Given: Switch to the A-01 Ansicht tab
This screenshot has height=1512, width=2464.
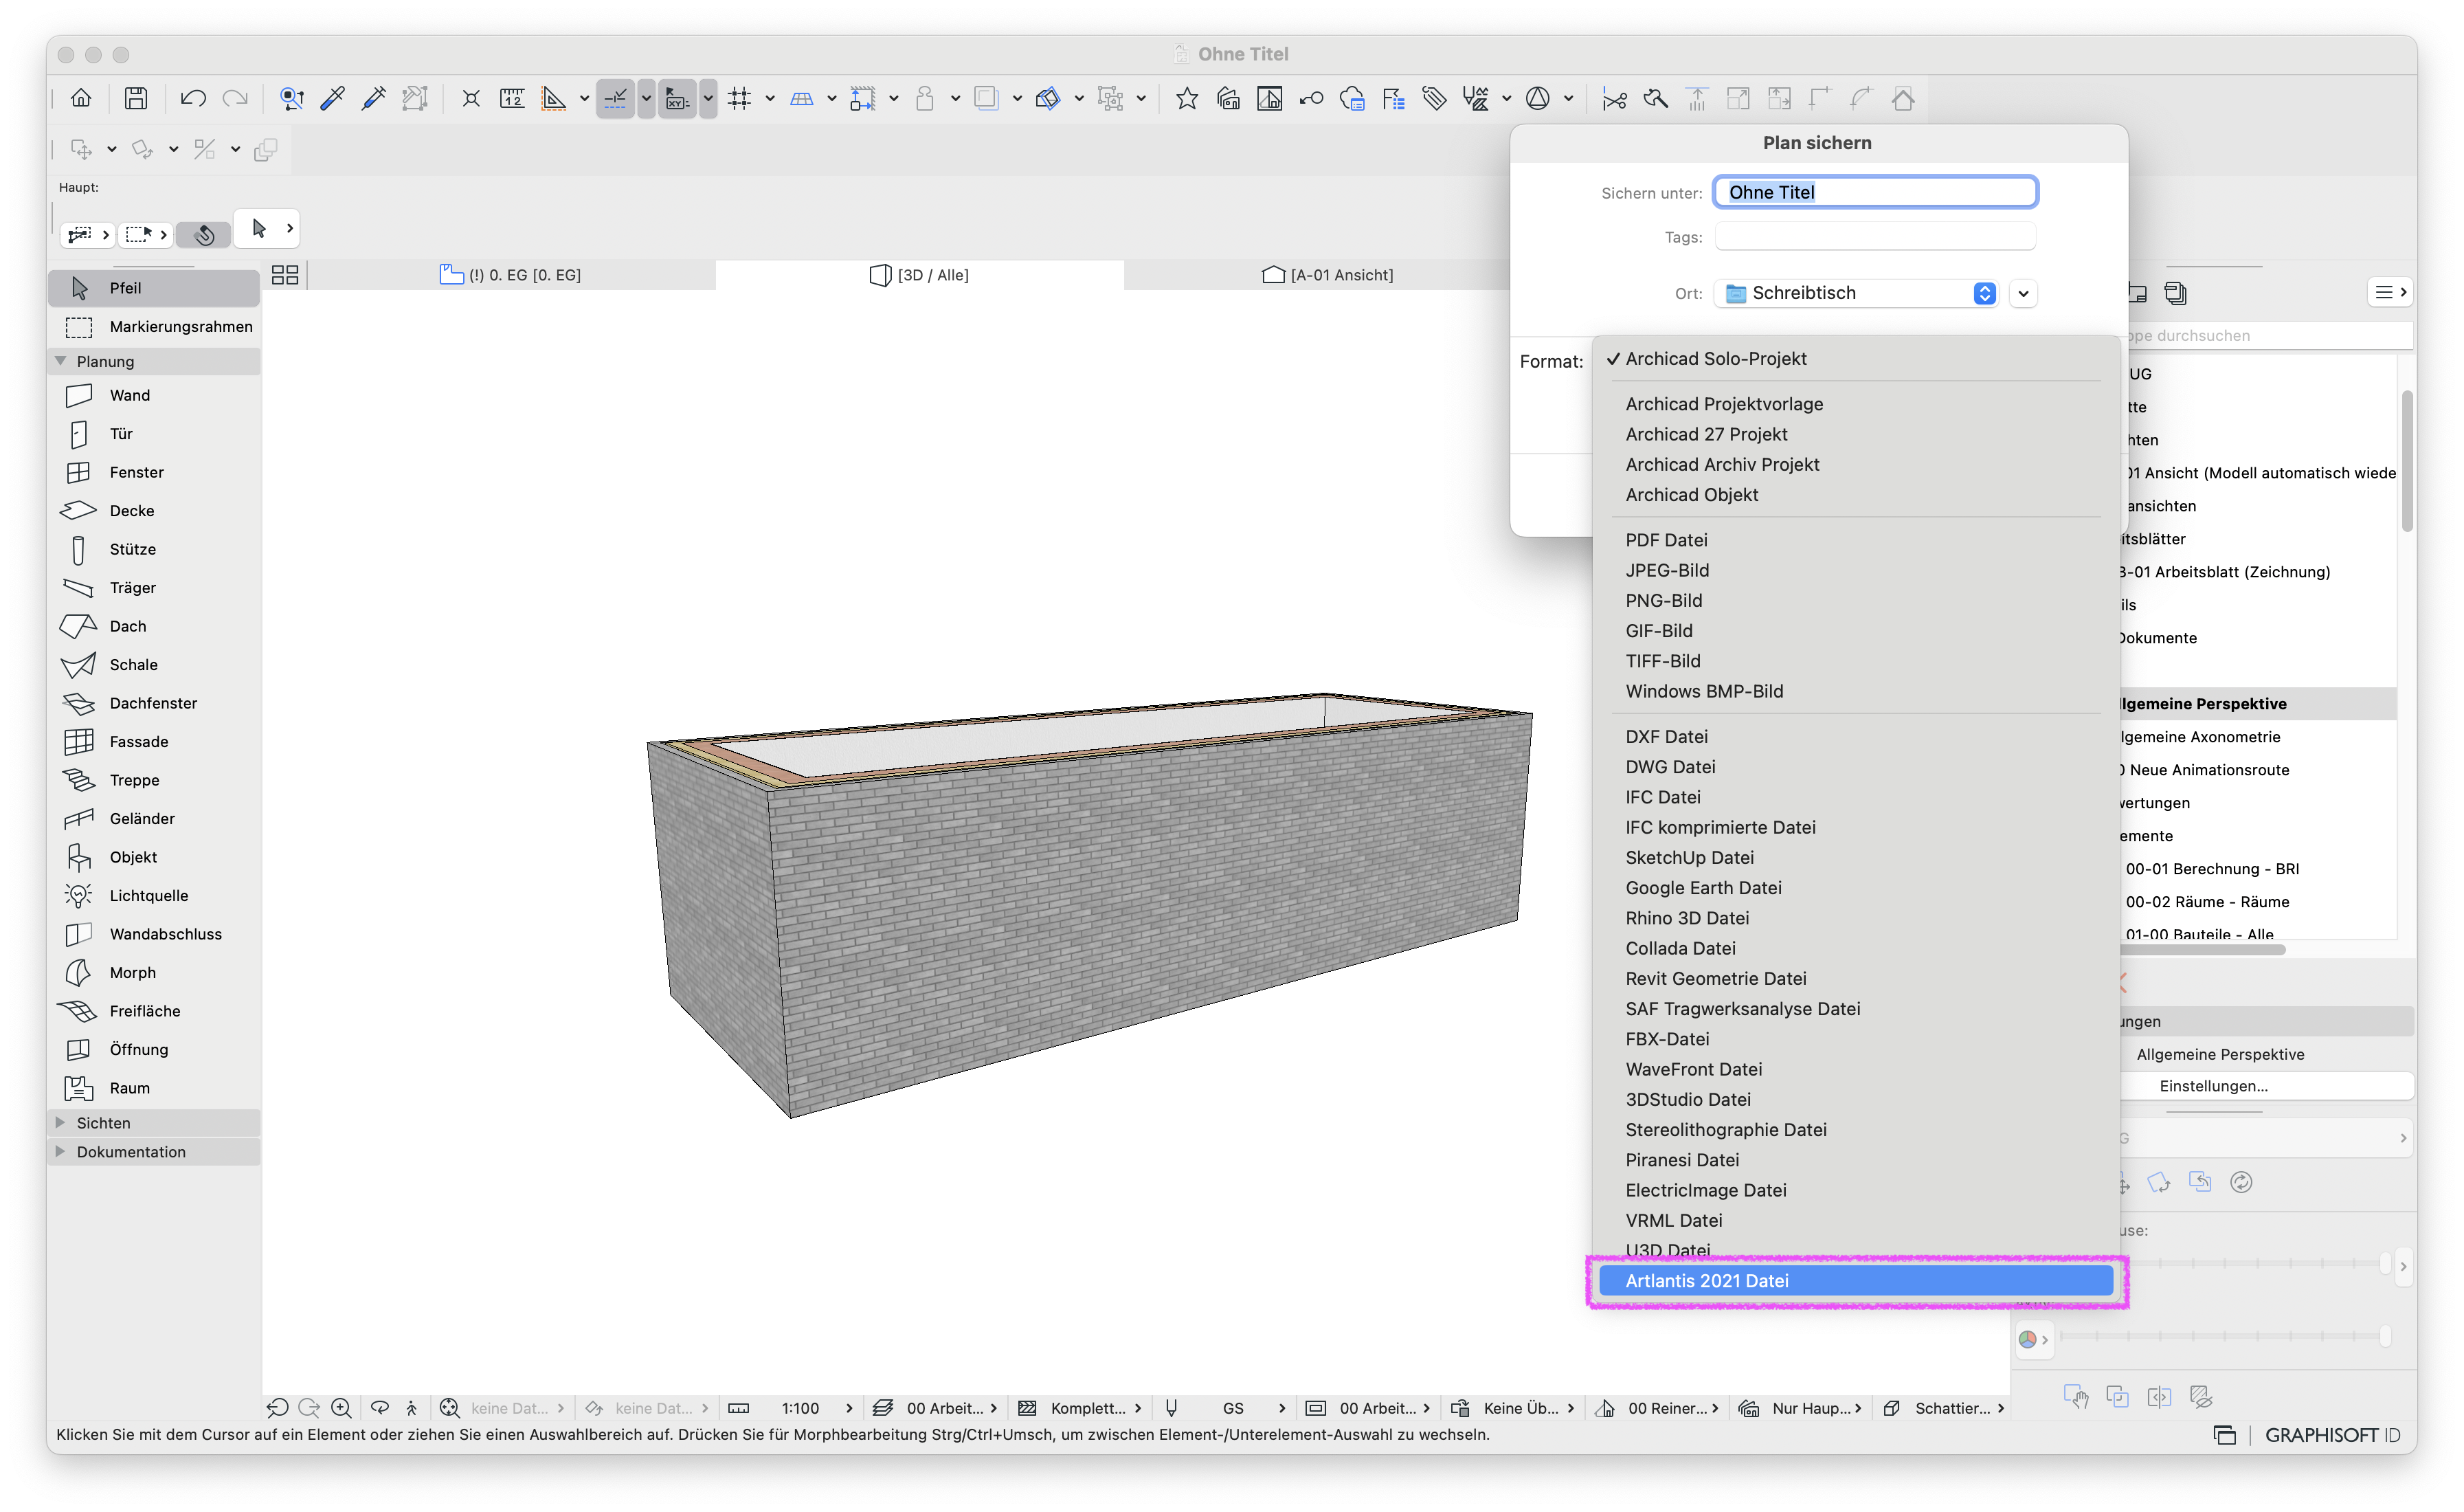Looking at the screenshot, I should [1327, 275].
